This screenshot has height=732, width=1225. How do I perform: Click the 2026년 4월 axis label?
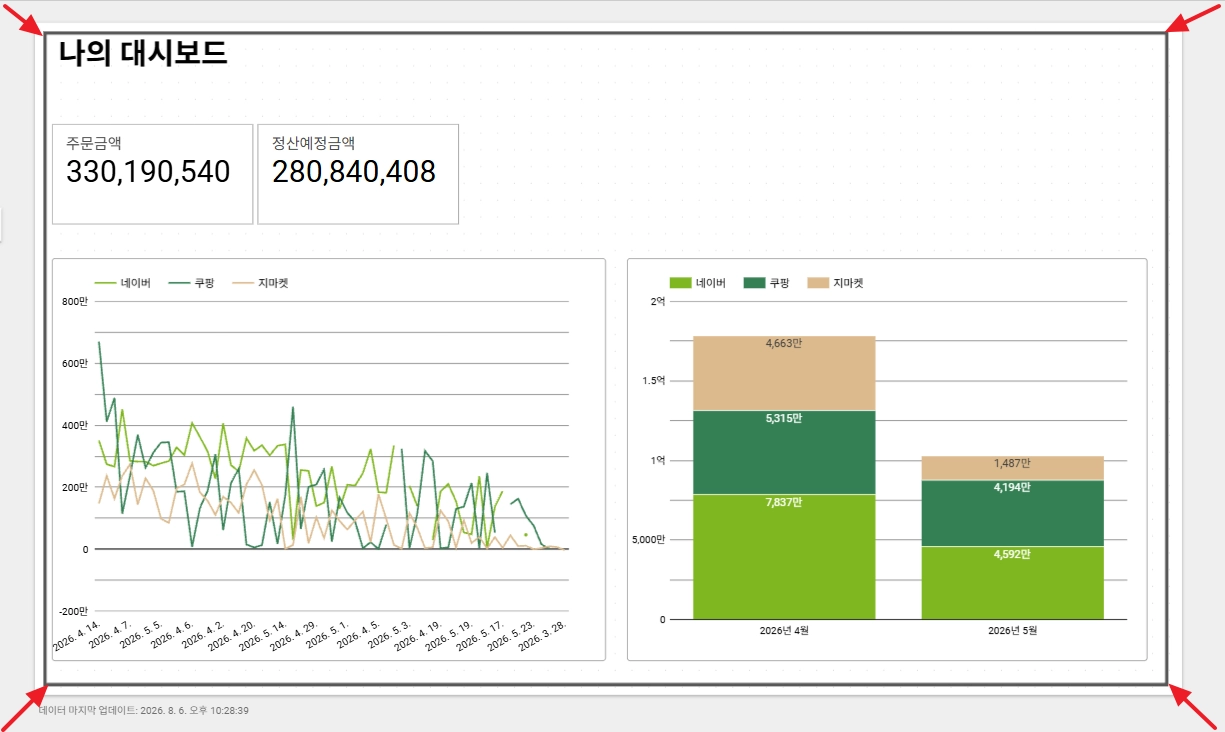(784, 631)
